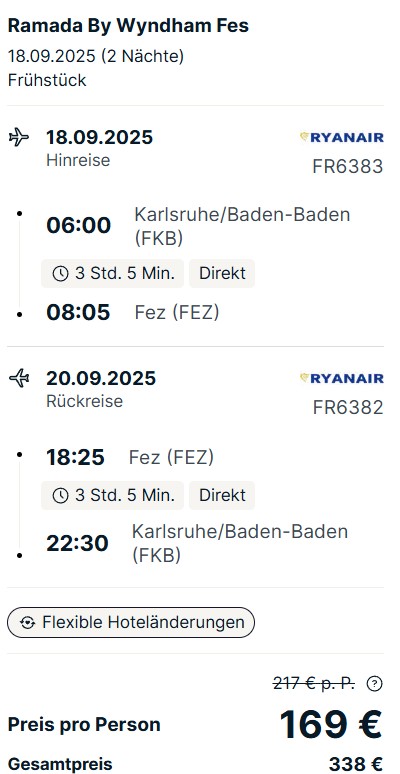This screenshot has height=774, width=400.
Task: Click the 06:00 departure time
Action: pyautogui.click(x=79, y=226)
